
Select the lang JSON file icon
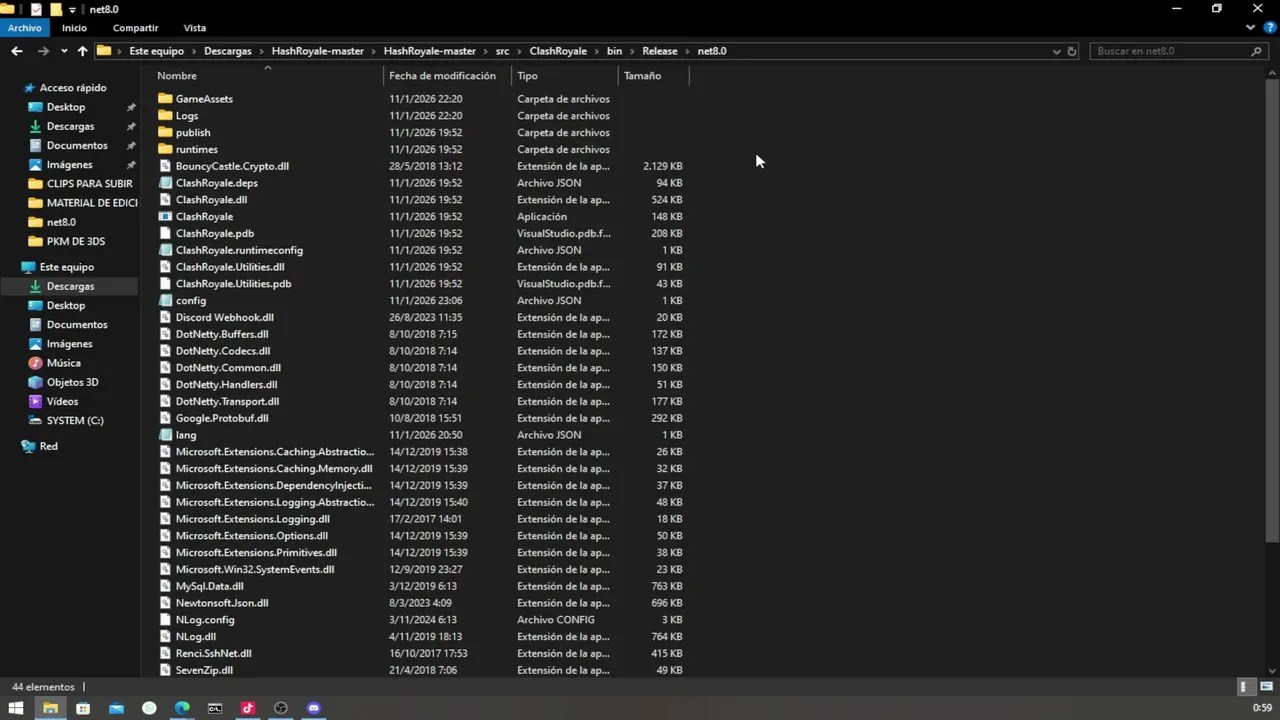165,435
